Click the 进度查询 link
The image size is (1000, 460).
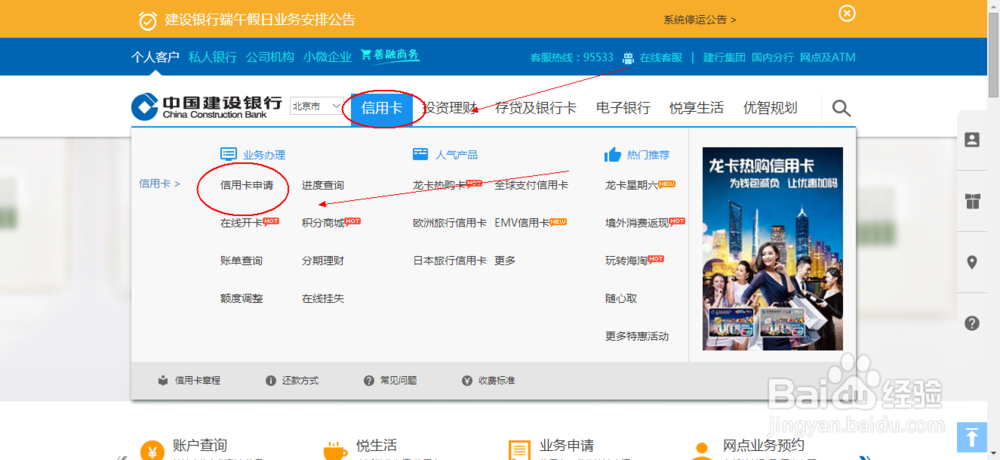(323, 186)
